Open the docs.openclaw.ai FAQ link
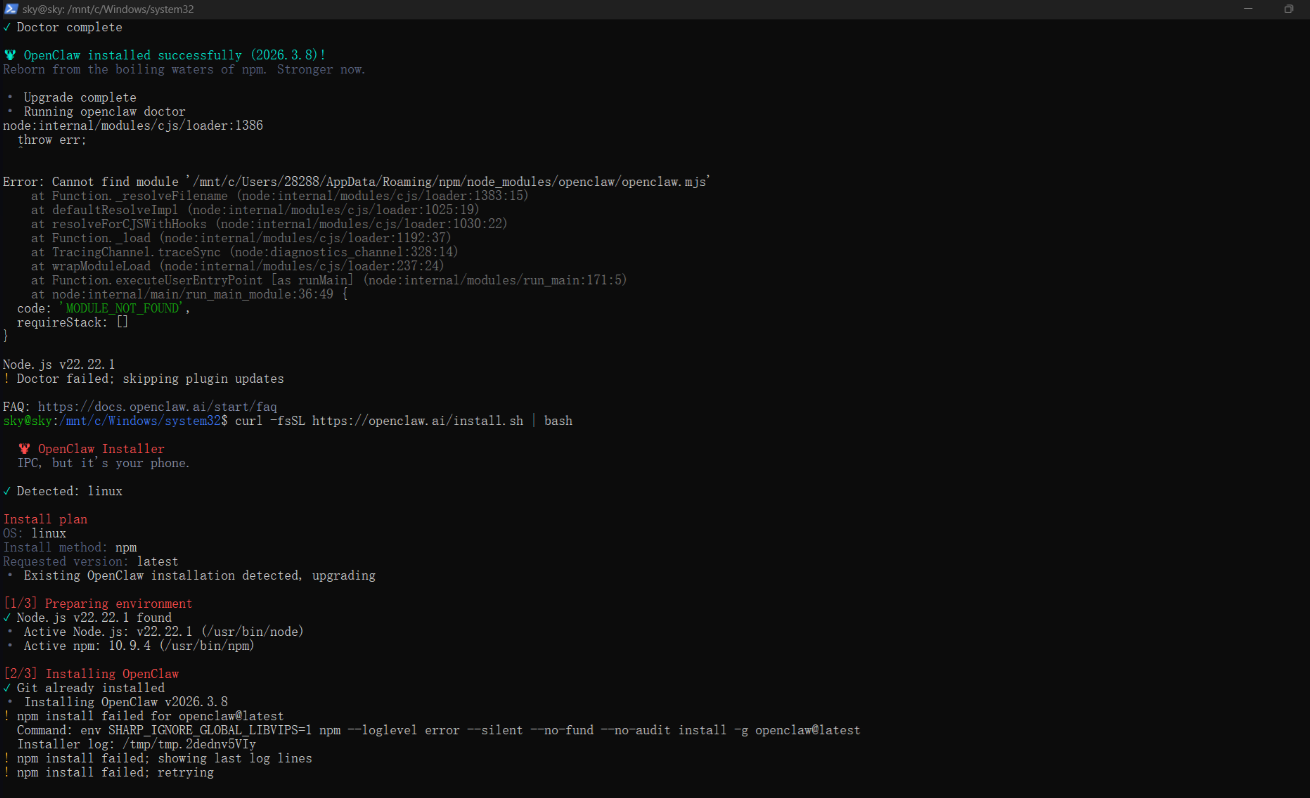 [x=157, y=407]
